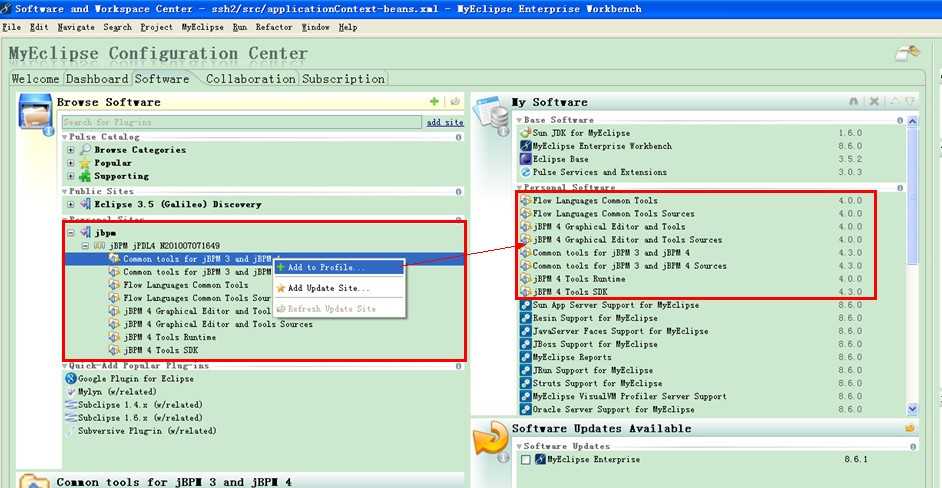
Task: Select Subversive Plug-in (w/related)
Action: tap(147, 431)
